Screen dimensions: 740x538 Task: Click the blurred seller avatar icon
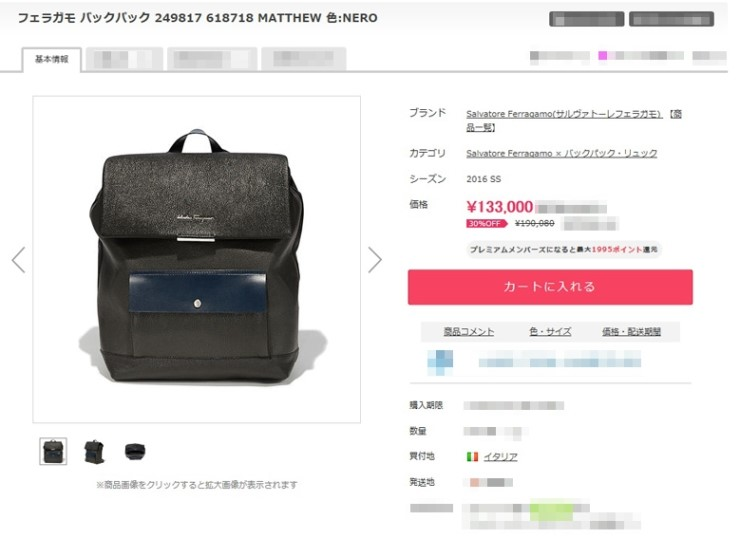pyautogui.click(x=440, y=362)
